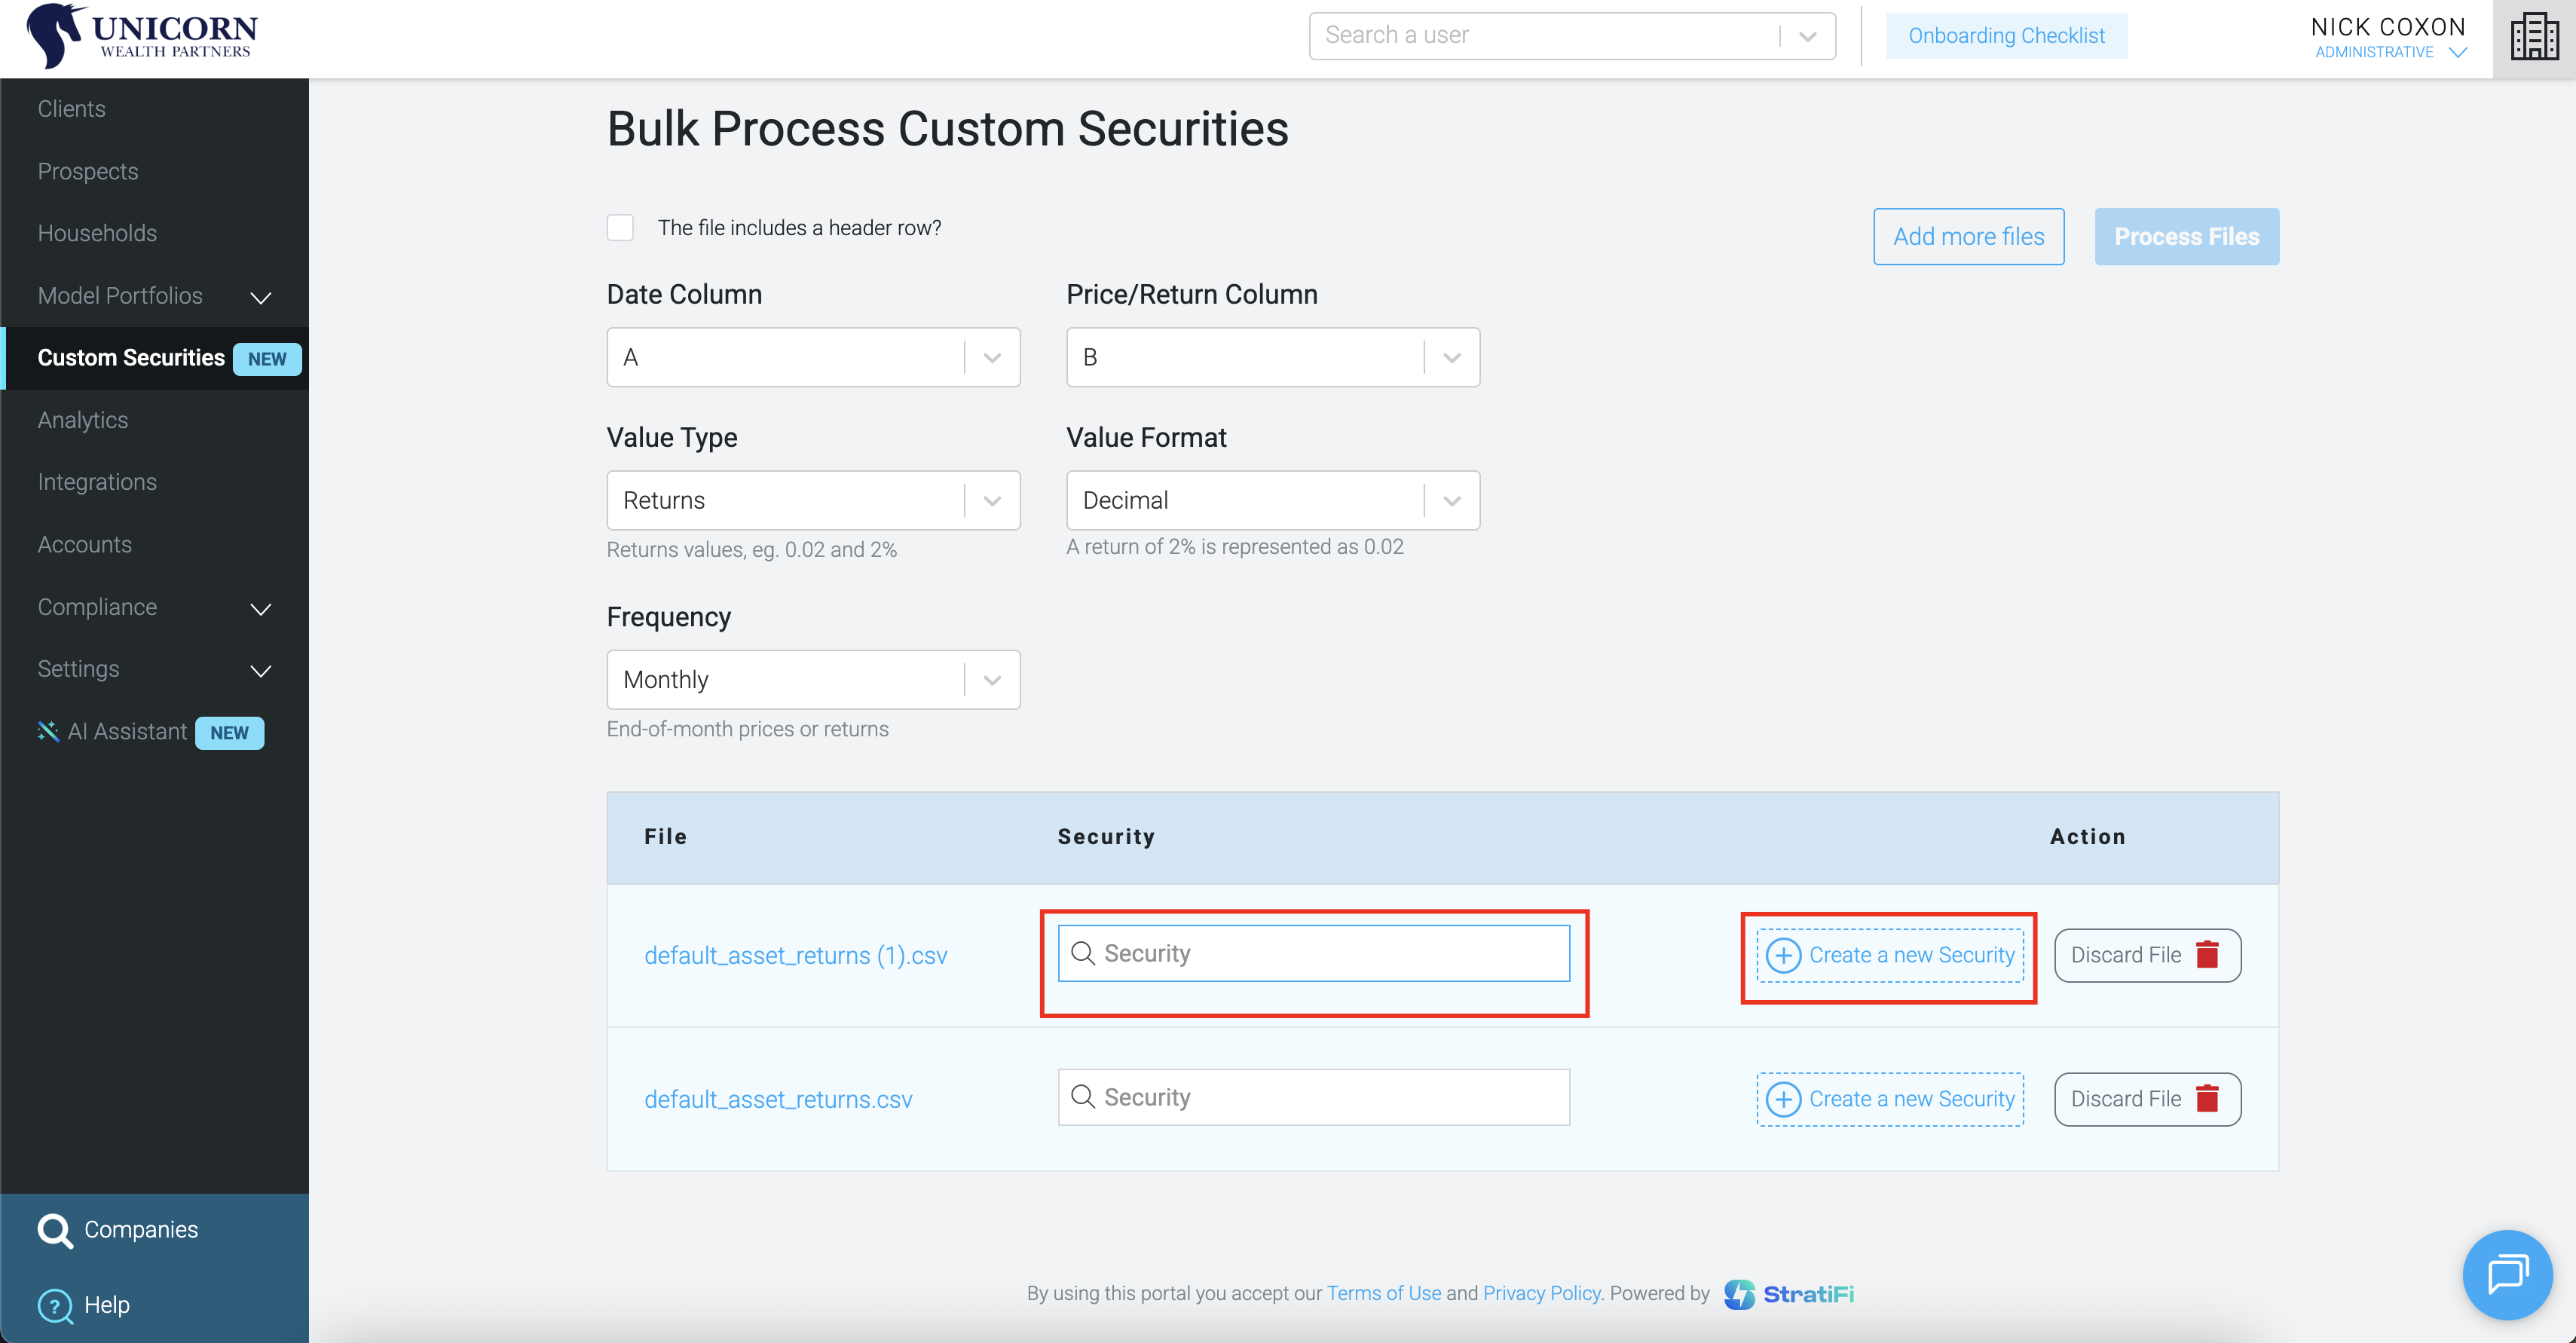The width and height of the screenshot is (2576, 1343).
Task: Click plus icon for default_asset_returns (1).csv row
Action: pos(1783,955)
